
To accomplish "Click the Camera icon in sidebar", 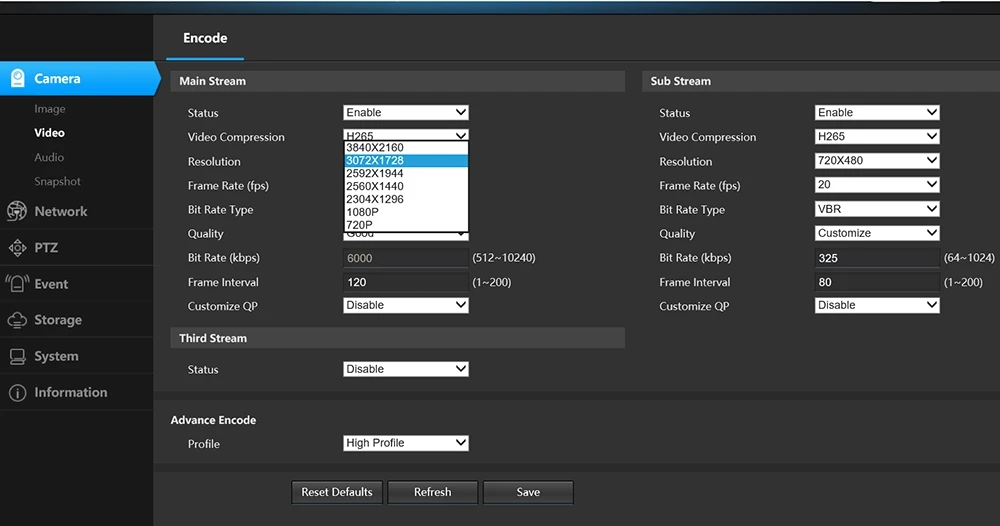I will pos(17,79).
